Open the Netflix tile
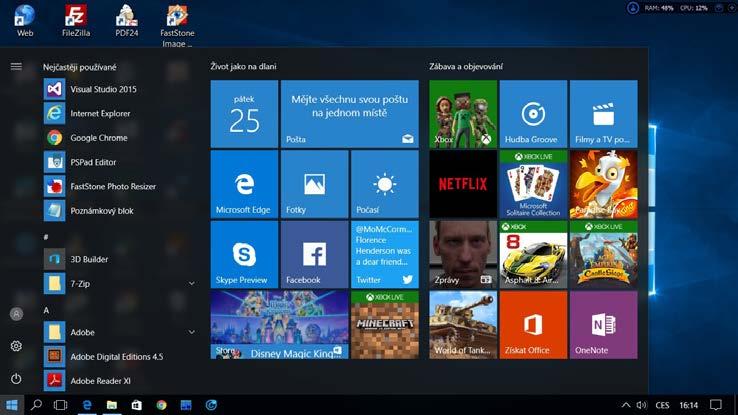This screenshot has width=738, height=415. 463,184
